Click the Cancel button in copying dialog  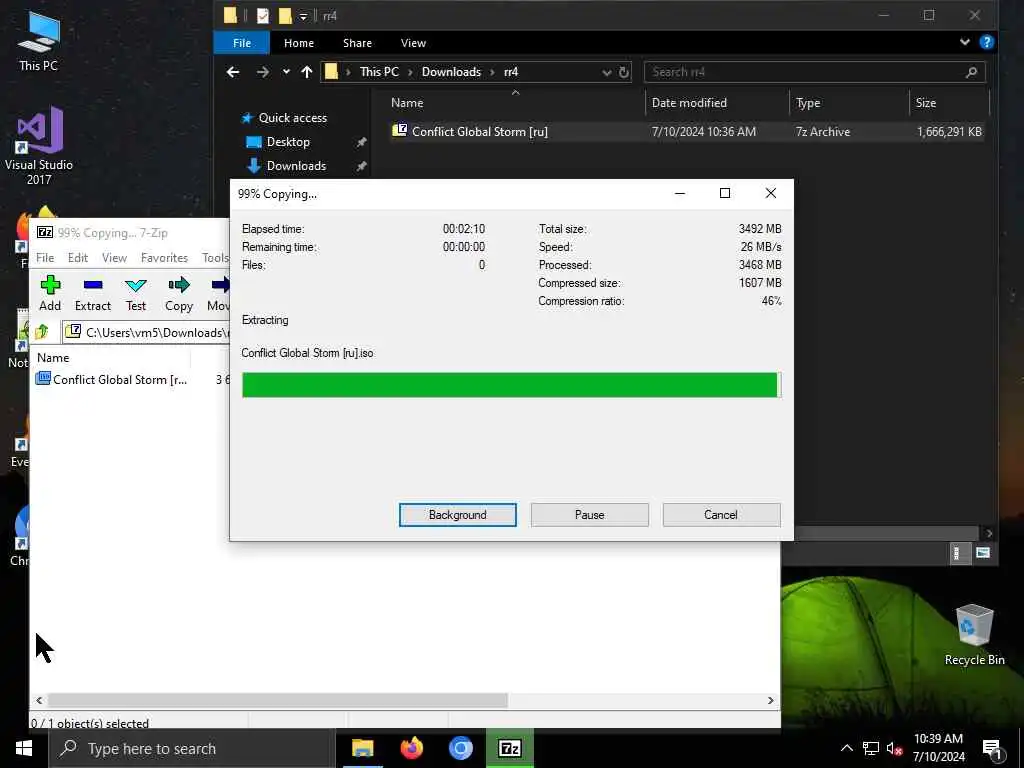(721, 515)
